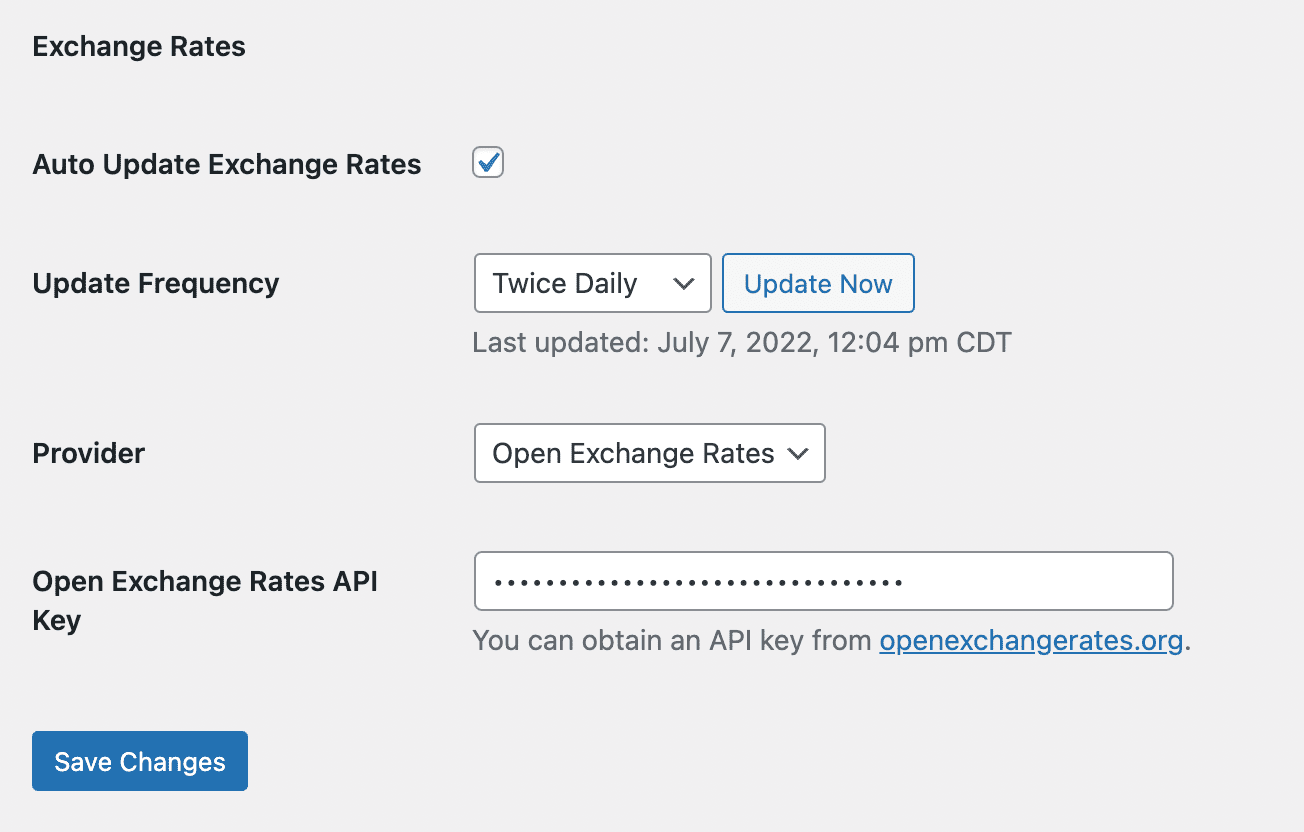Click Update Now to refresh rates
Screen dimensions: 1304x832
(x=818, y=283)
